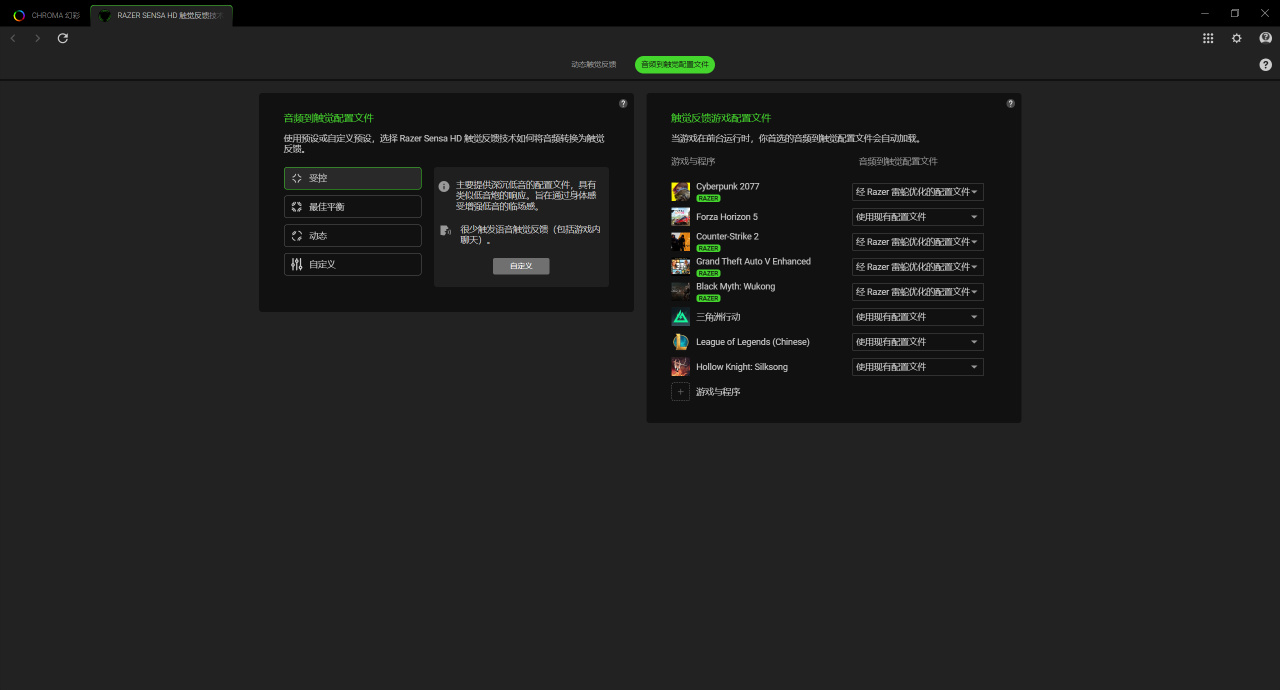1280x690 pixels.
Task: Open Grand Theft Auto V Enhanced profile dropdown
Action: (x=917, y=267)
